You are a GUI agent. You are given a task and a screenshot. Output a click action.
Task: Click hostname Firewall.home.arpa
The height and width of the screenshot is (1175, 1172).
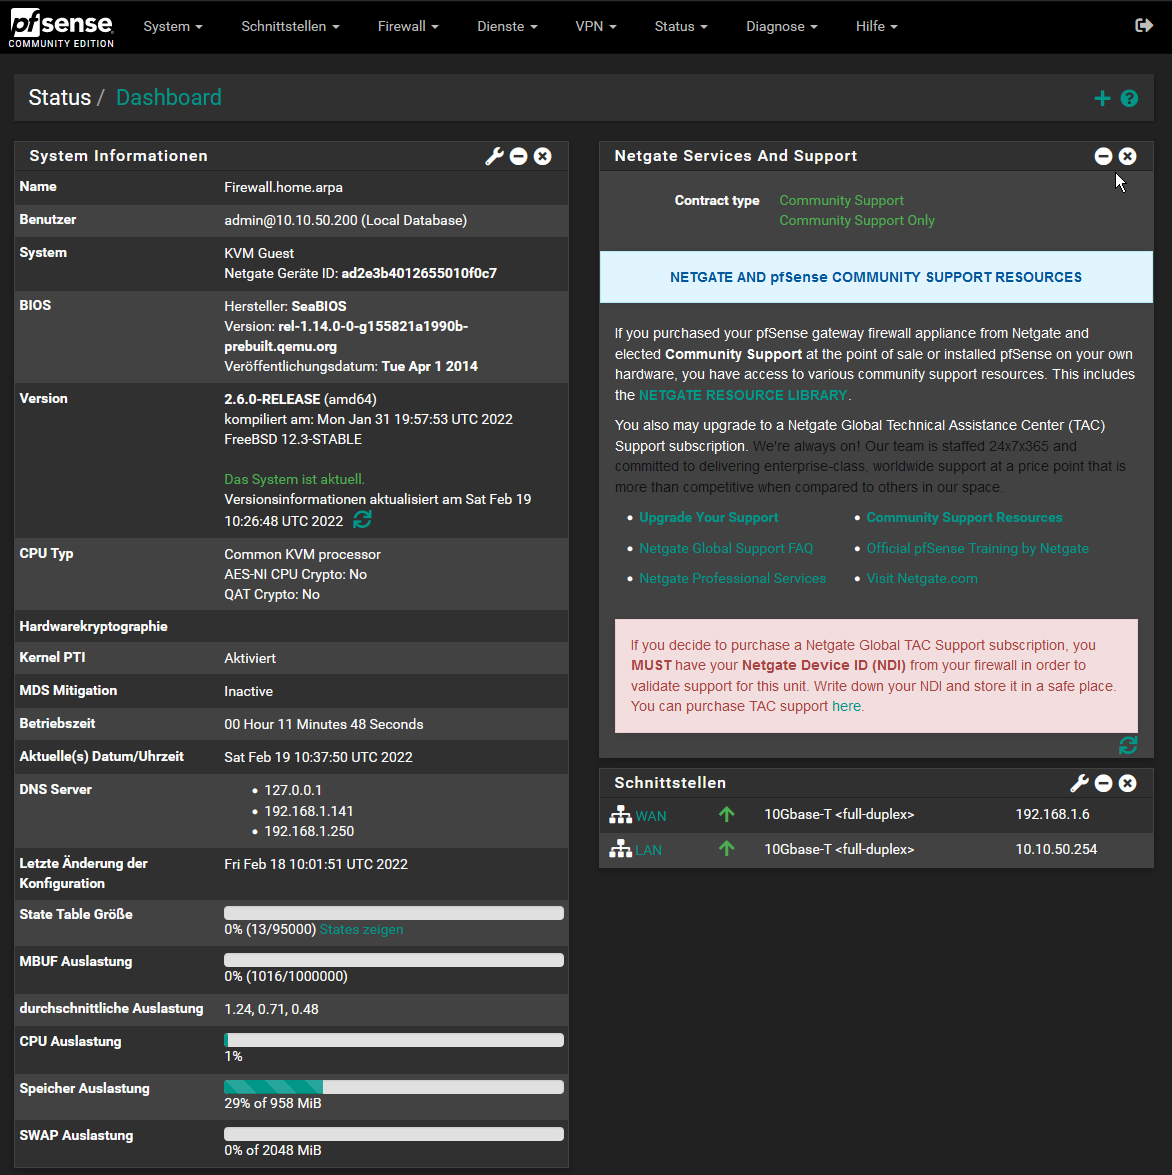(283, 187)
